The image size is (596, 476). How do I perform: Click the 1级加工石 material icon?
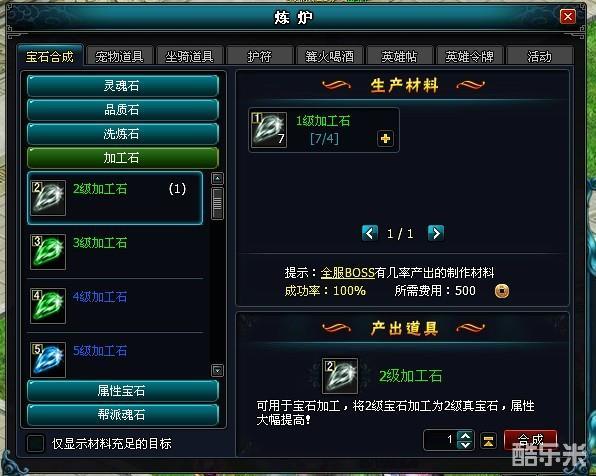point(269,130)
